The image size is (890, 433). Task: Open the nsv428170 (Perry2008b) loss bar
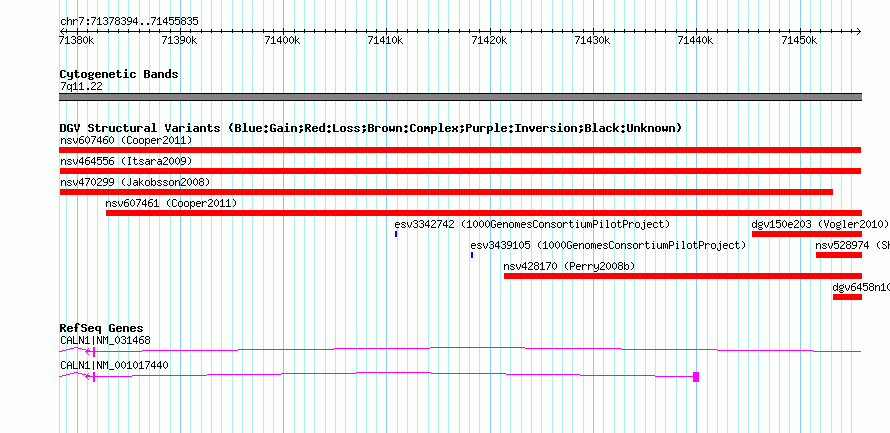pyautogui.click(x=683, y=276)
